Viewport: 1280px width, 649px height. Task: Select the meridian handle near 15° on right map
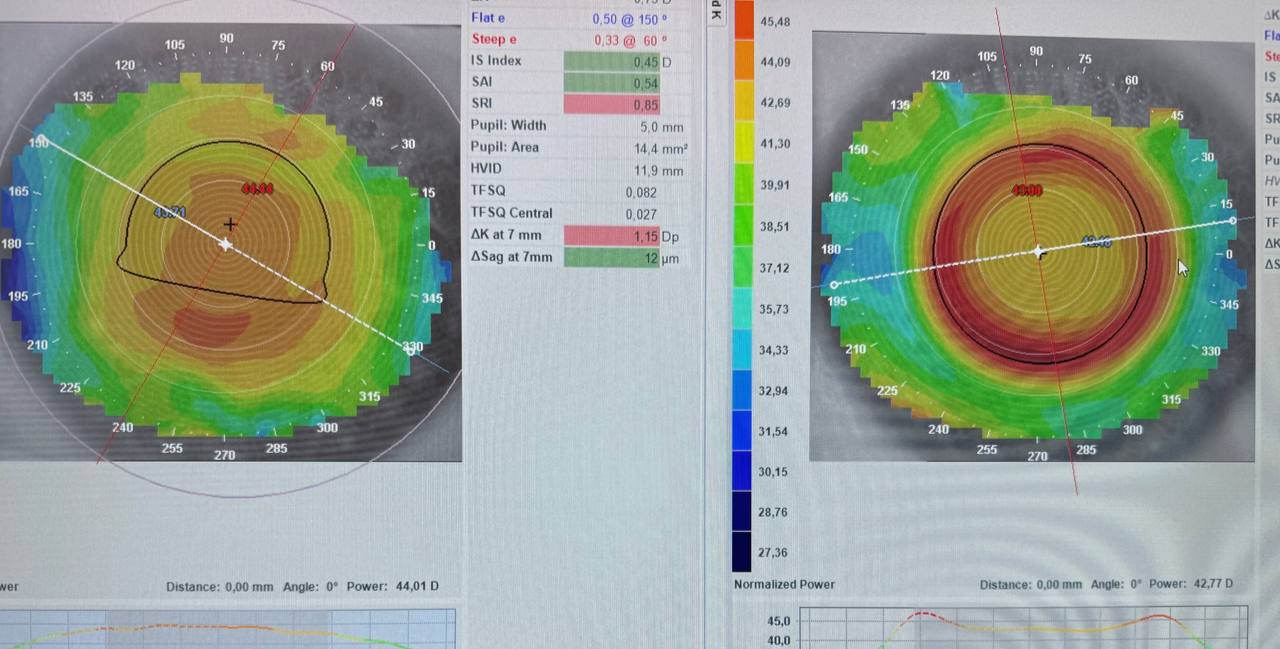[x=1232, y=220]
